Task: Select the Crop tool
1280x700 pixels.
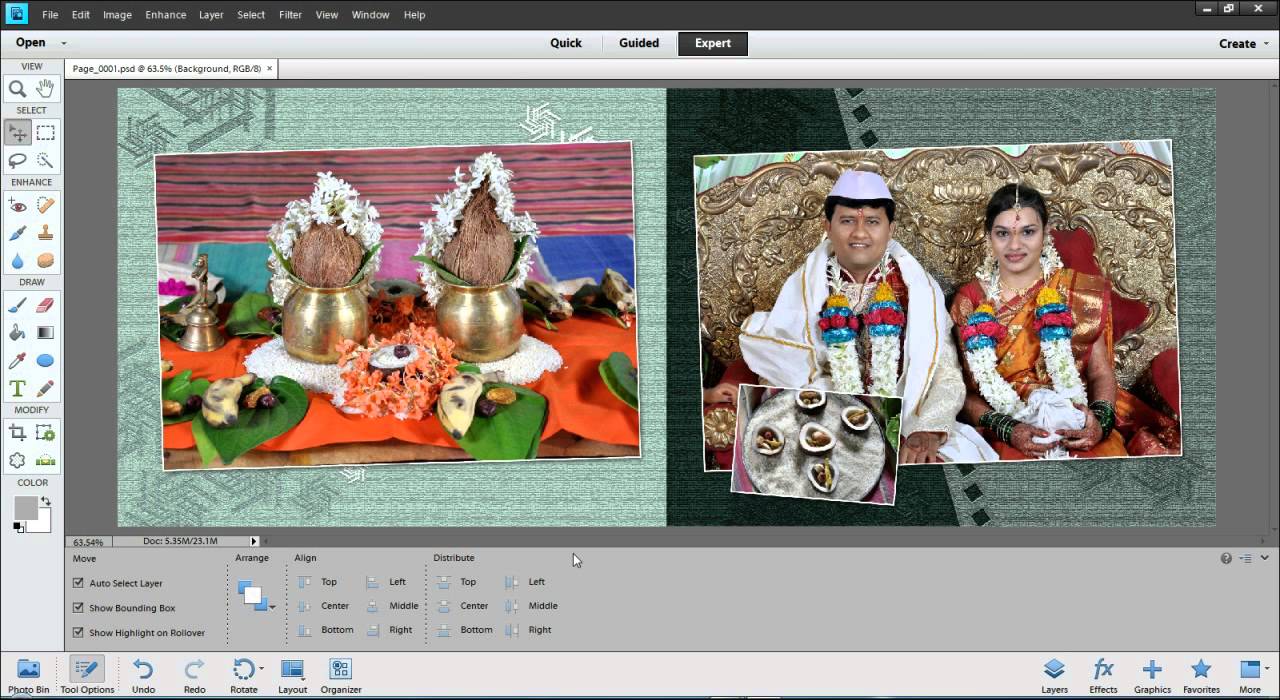Action: pyautogui.click(x=18, y=433)
